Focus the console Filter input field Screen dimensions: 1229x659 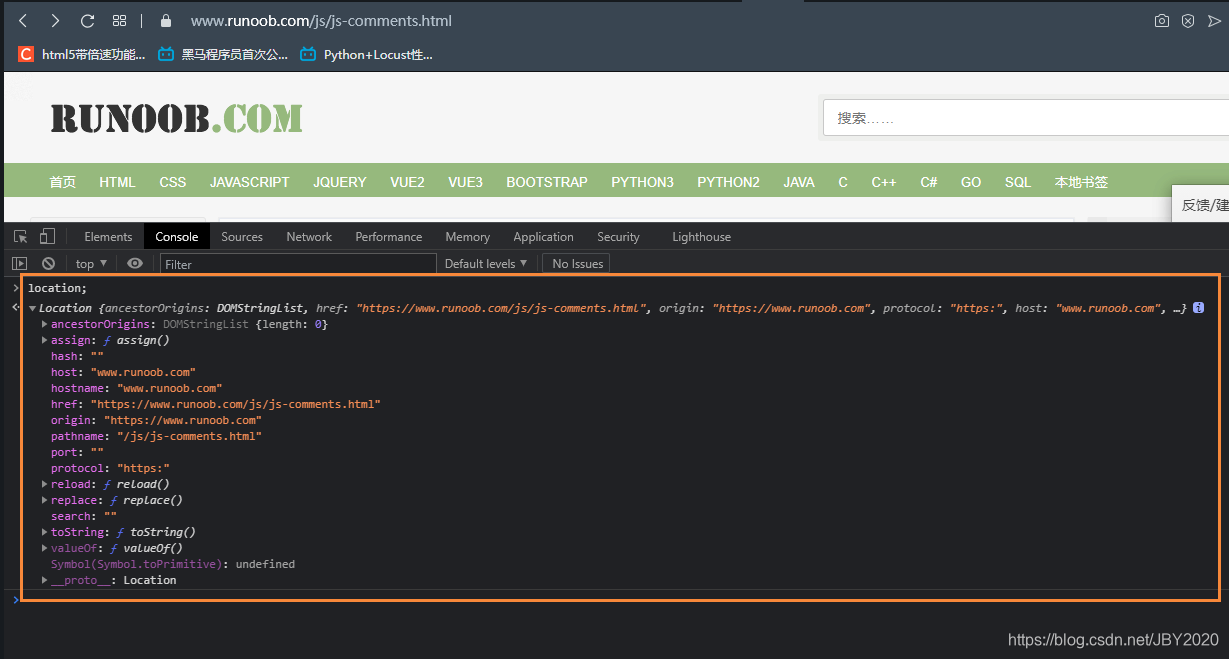click(x=298, y=264)
